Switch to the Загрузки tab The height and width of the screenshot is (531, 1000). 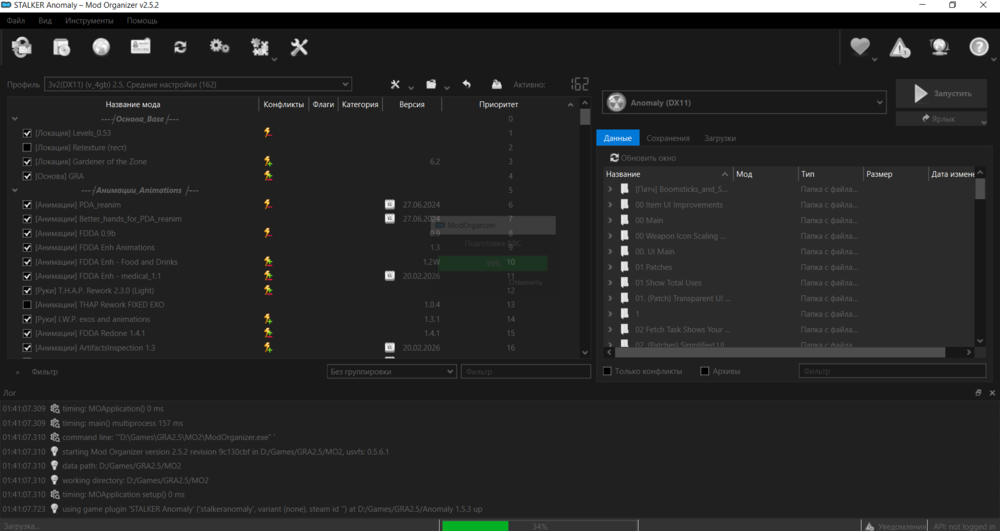coord(720,138)
